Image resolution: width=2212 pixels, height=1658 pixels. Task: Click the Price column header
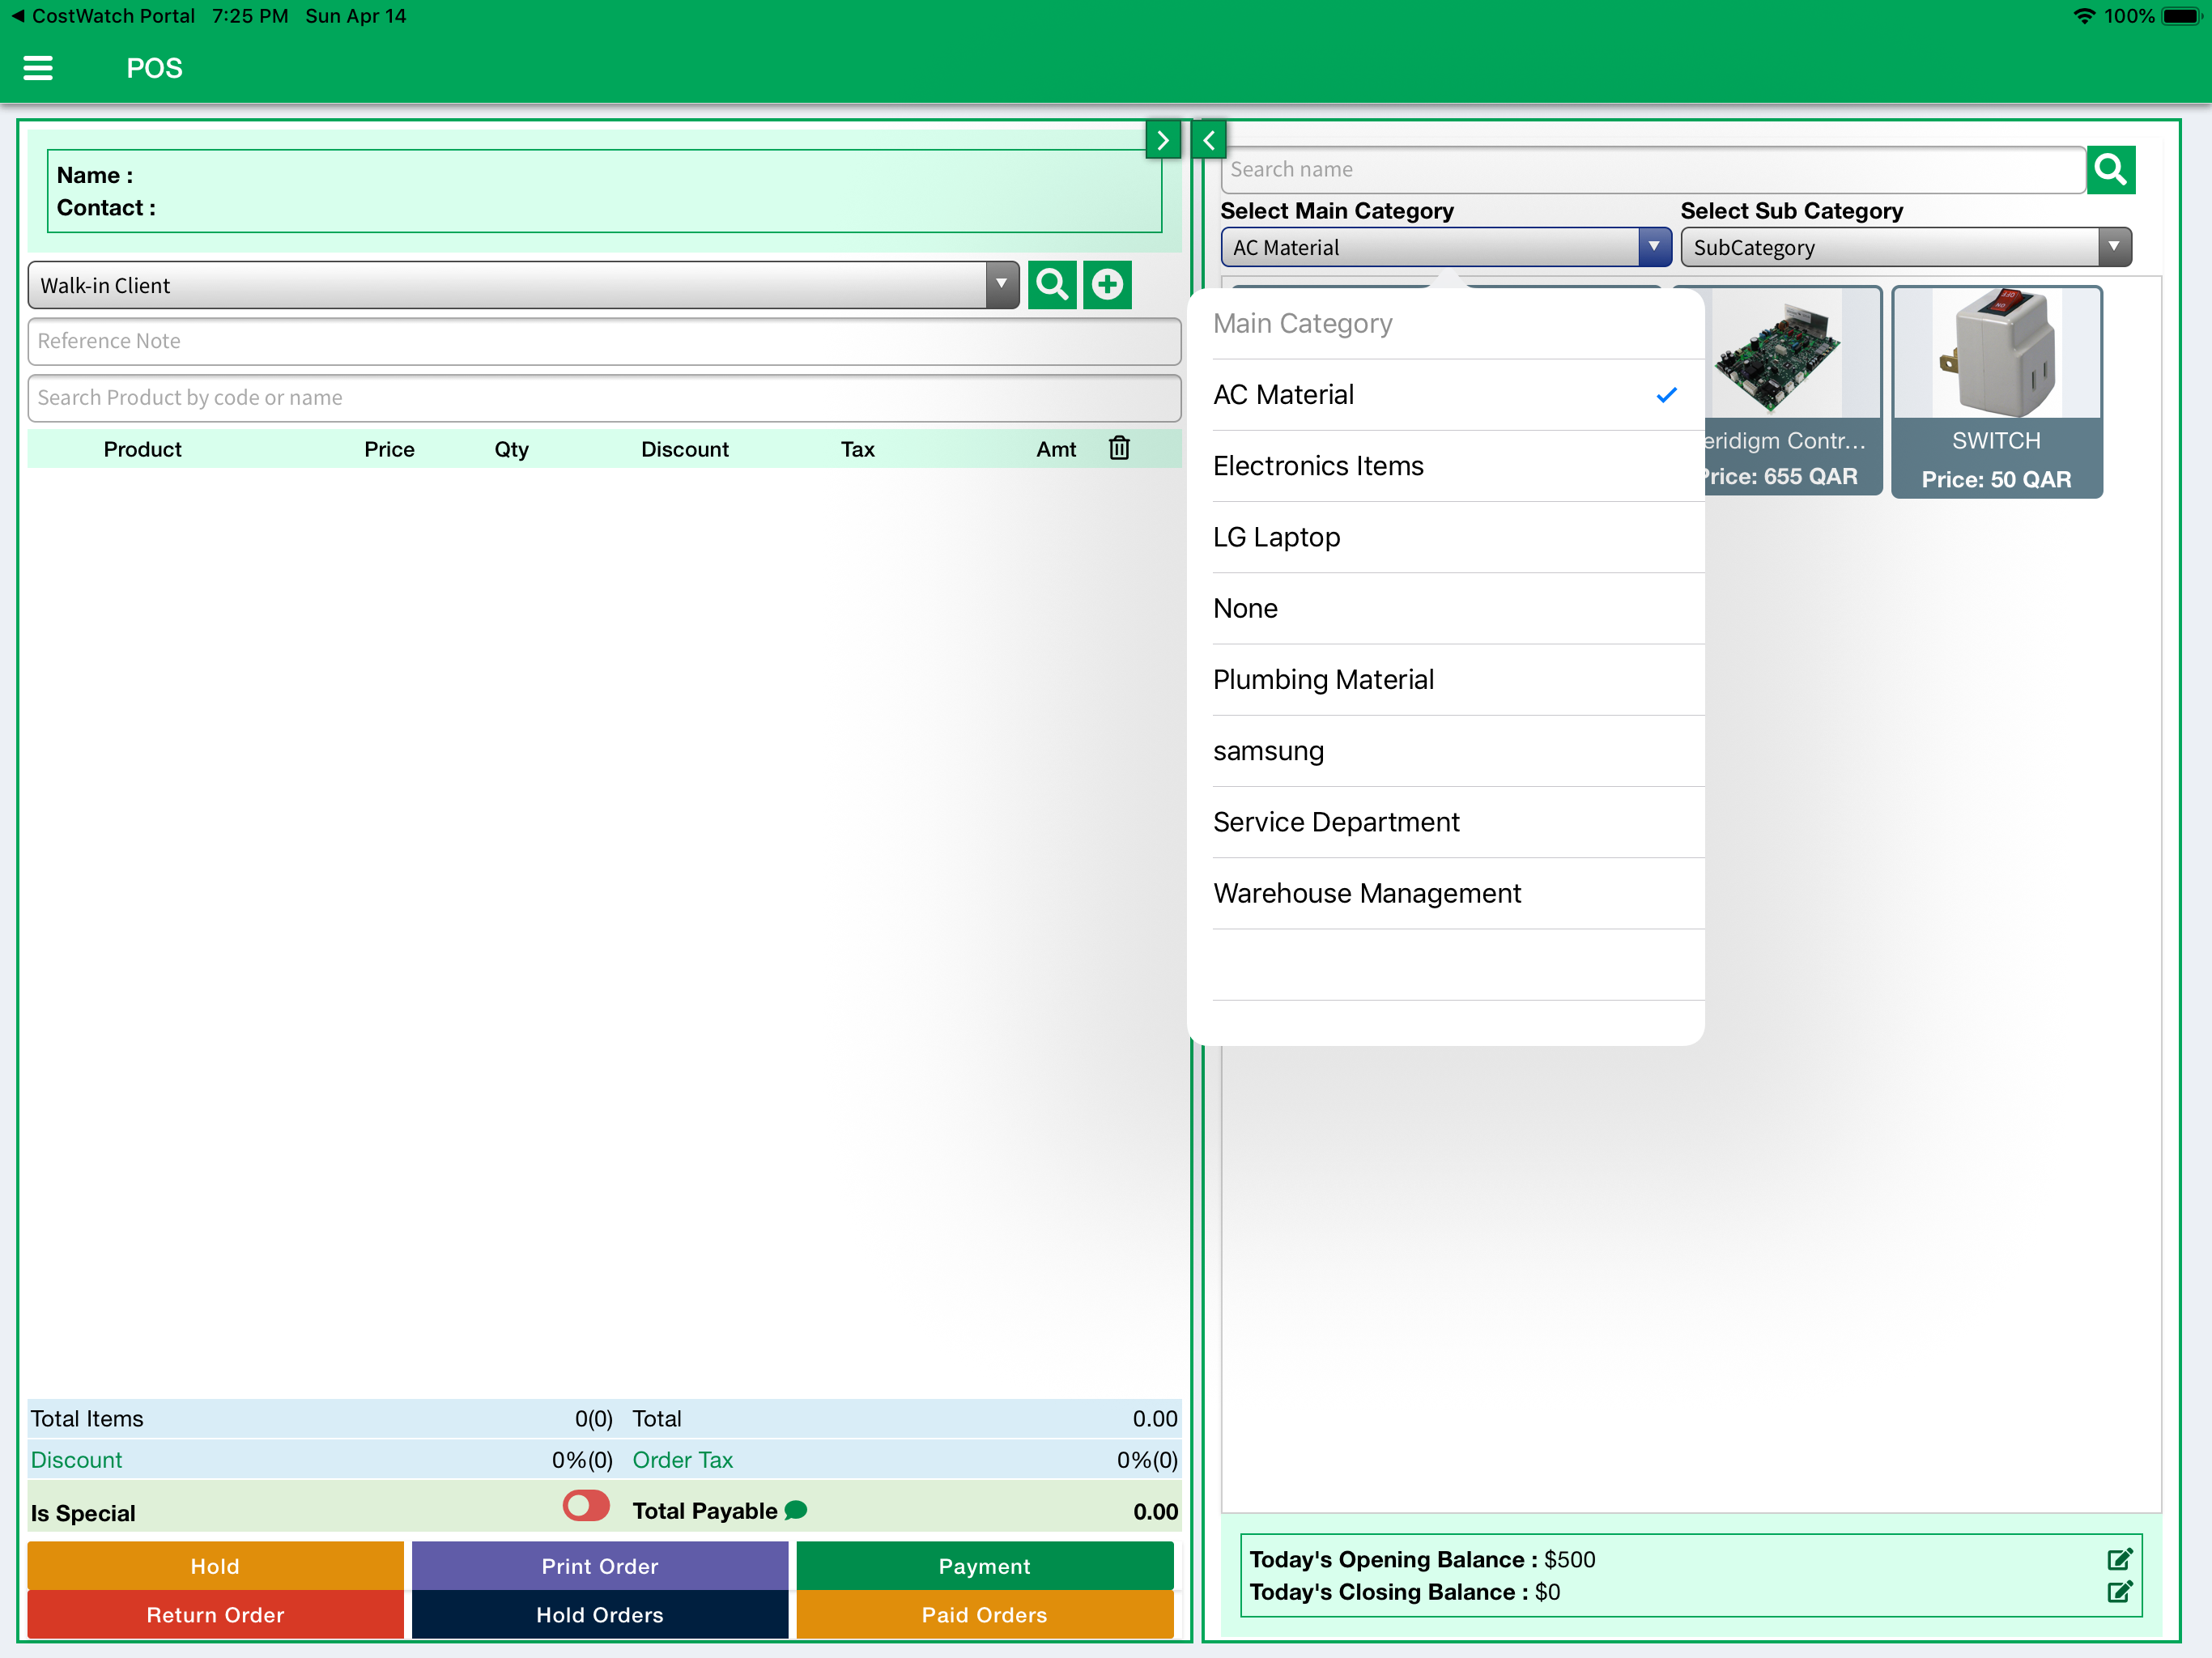click(389, 449)
